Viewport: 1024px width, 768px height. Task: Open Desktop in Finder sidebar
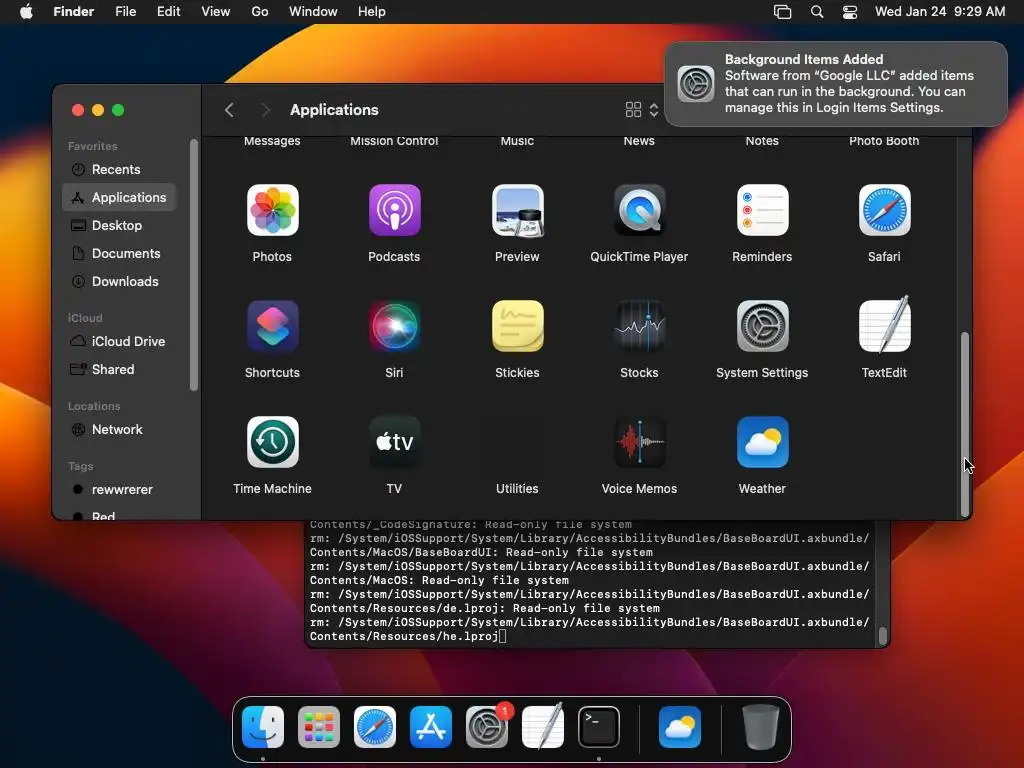(119, 225)
